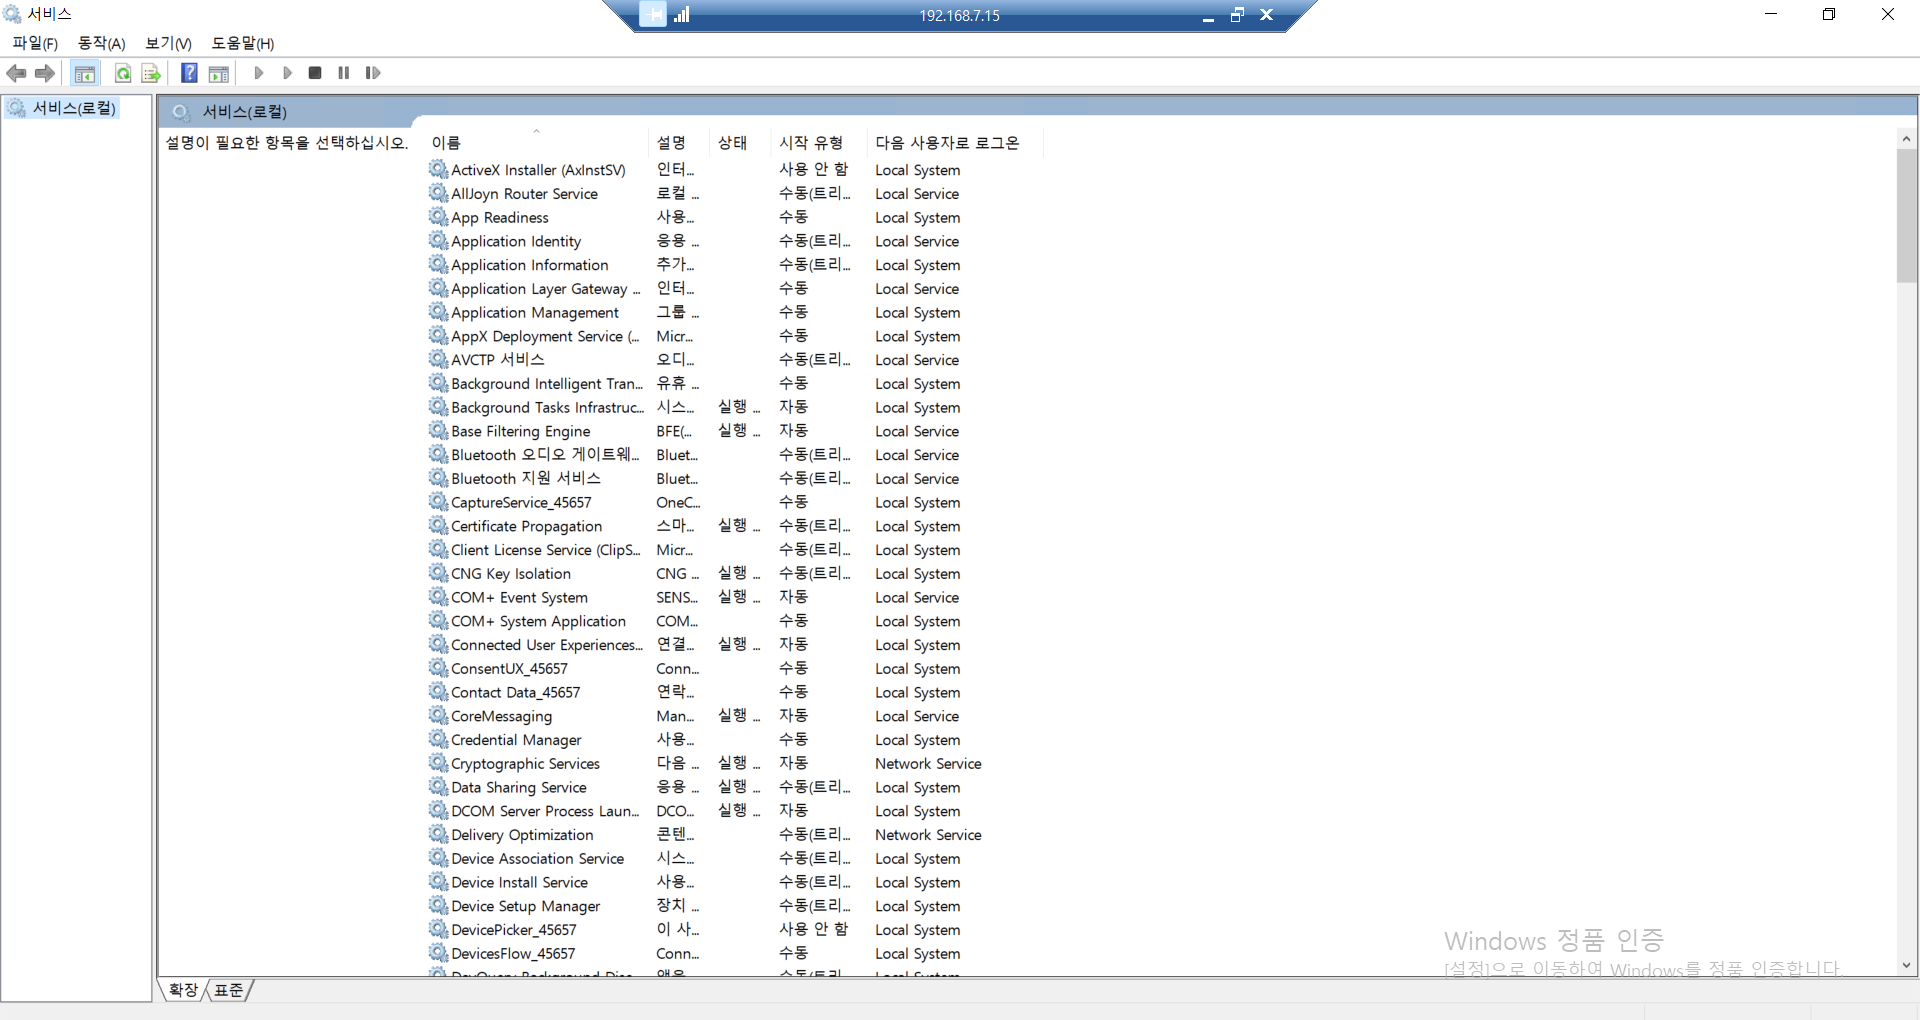Viewport: 1920px width, 1020px height.
Task: Sort by the 이름 column header
Action: pyautogui.click(x=538, y=143)
